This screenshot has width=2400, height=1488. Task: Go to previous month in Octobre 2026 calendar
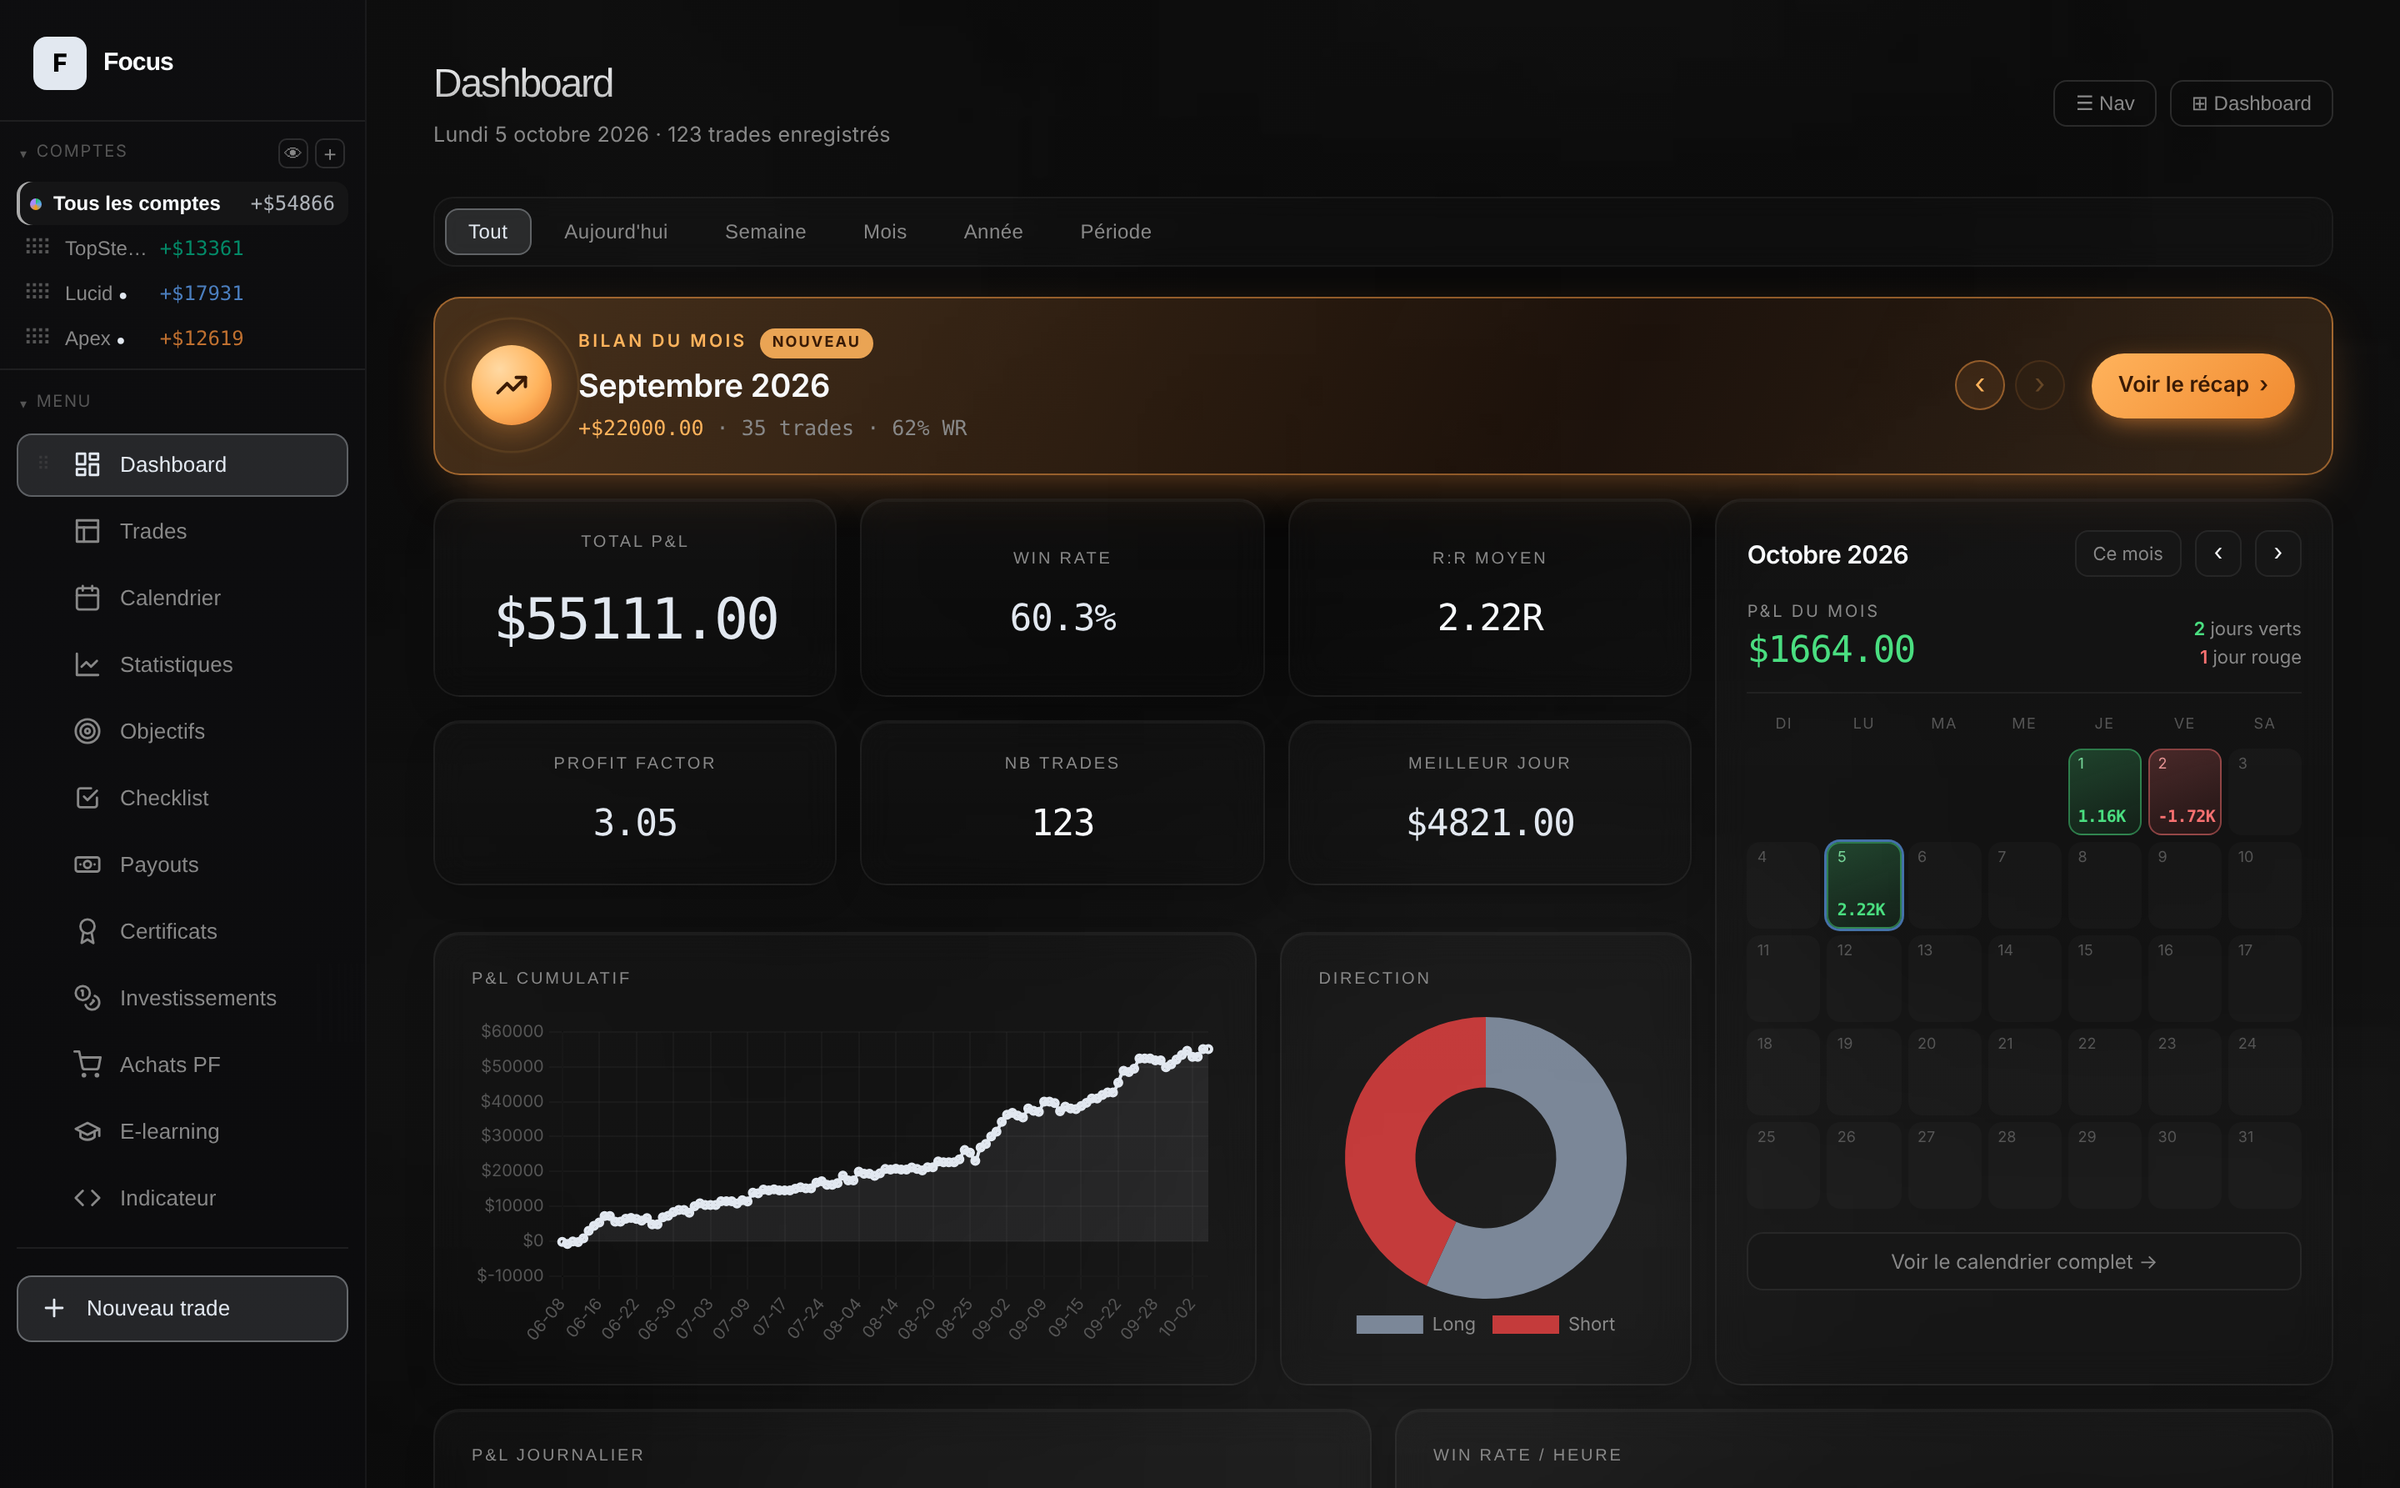[2217, 554]
